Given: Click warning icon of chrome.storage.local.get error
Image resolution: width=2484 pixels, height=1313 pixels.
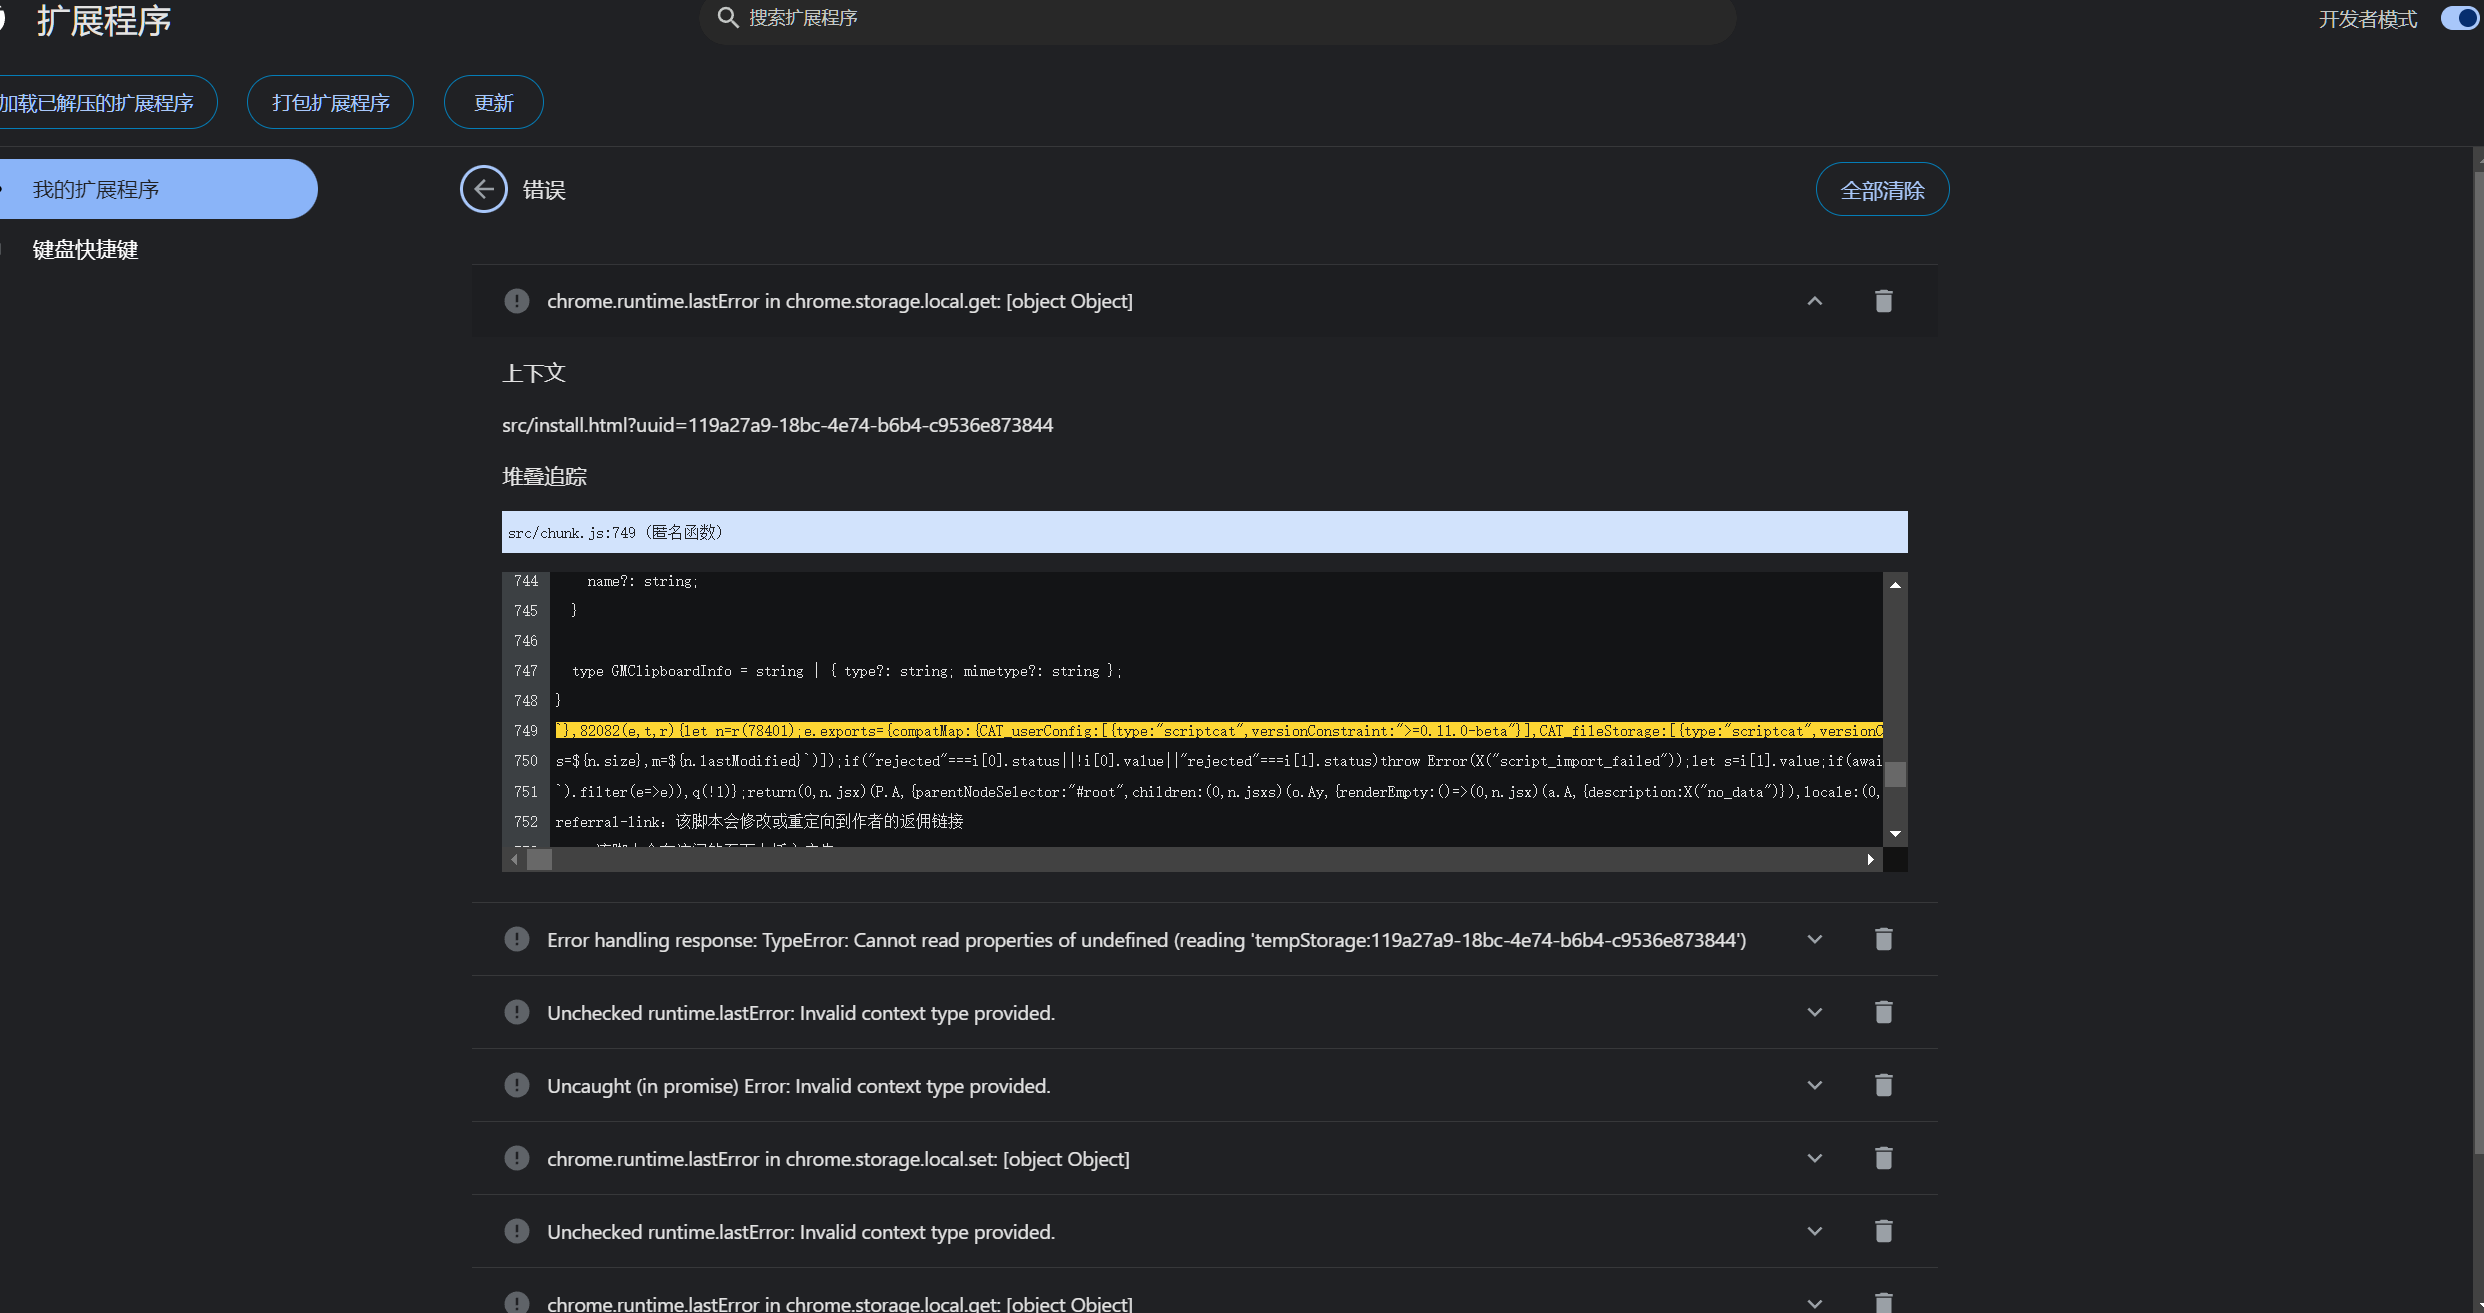Looking at the screenshot, I should click(x=517, y=301).
